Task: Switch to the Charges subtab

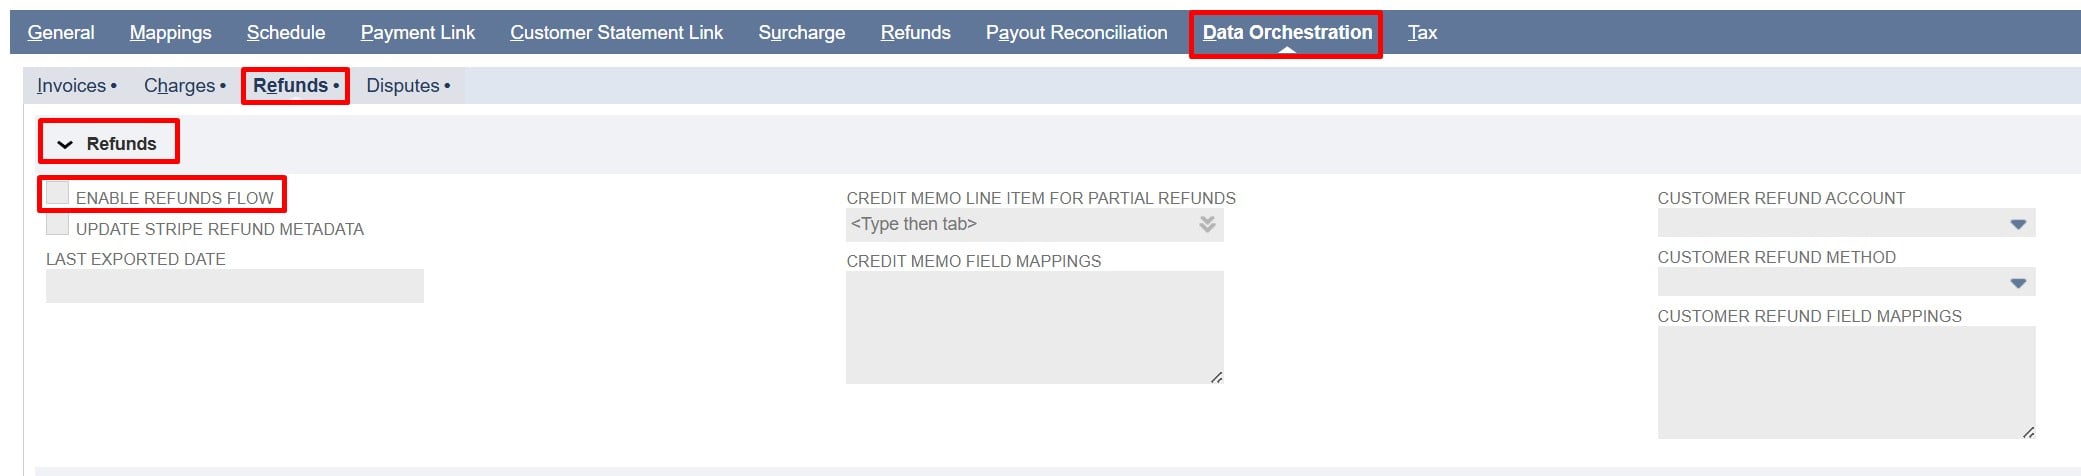Action: pos(180,86)
